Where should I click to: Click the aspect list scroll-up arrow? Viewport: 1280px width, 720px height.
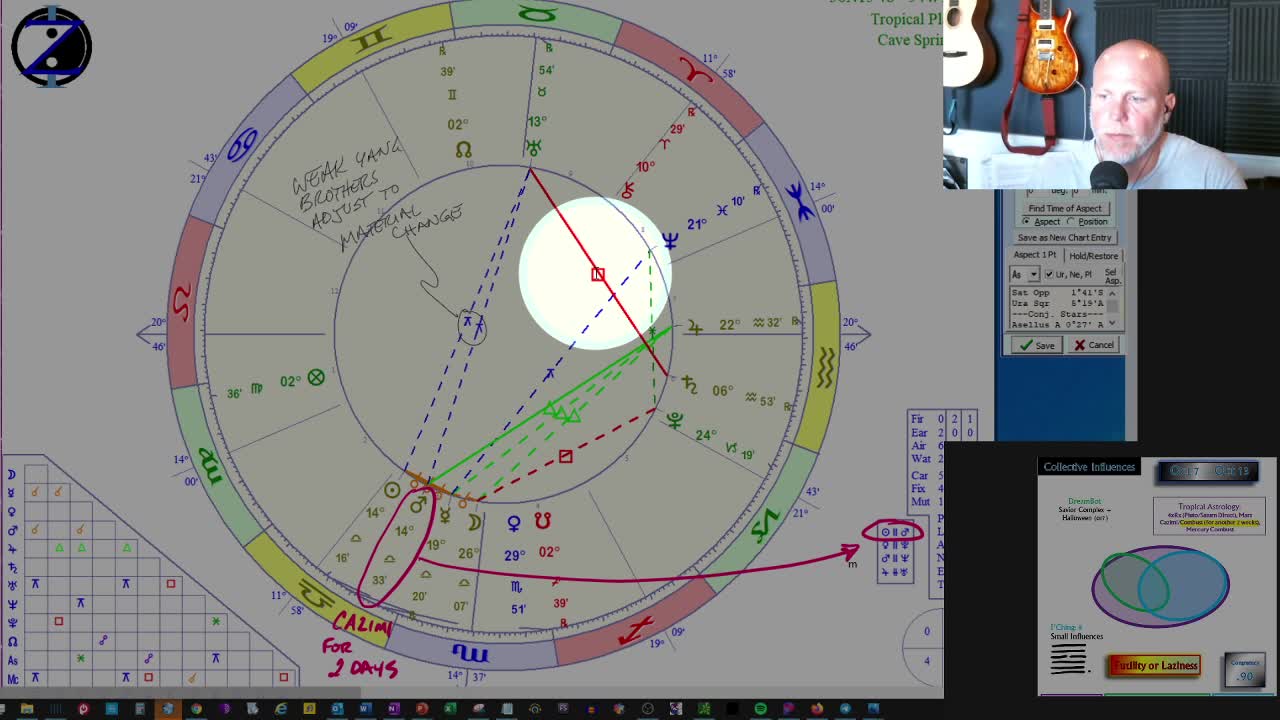pos(1112,293)
